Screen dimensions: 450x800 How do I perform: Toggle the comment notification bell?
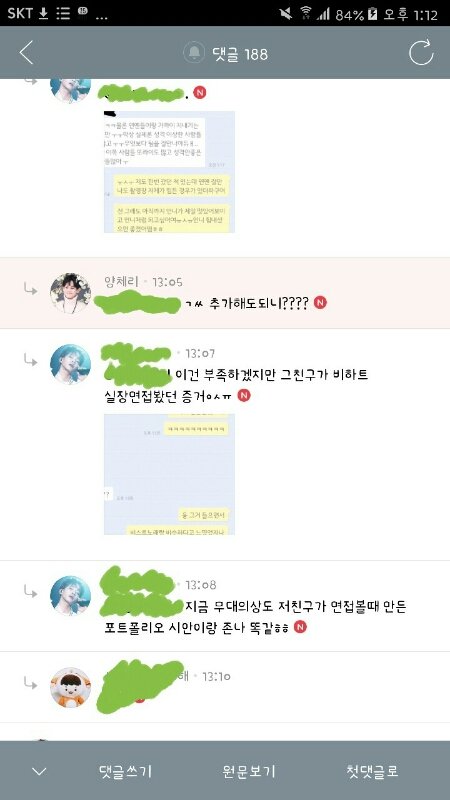[x=194, y=53]
